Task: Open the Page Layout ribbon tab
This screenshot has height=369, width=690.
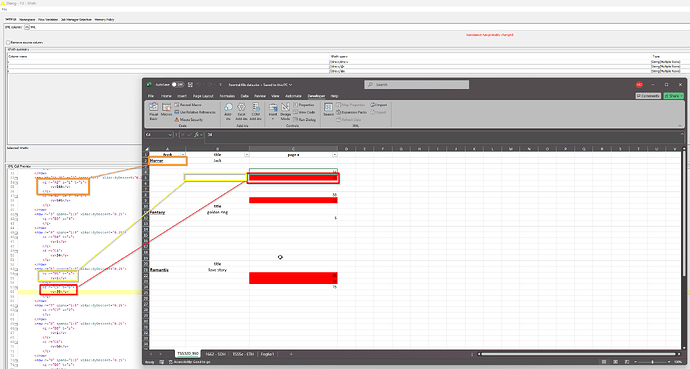Action: [203, 96]
